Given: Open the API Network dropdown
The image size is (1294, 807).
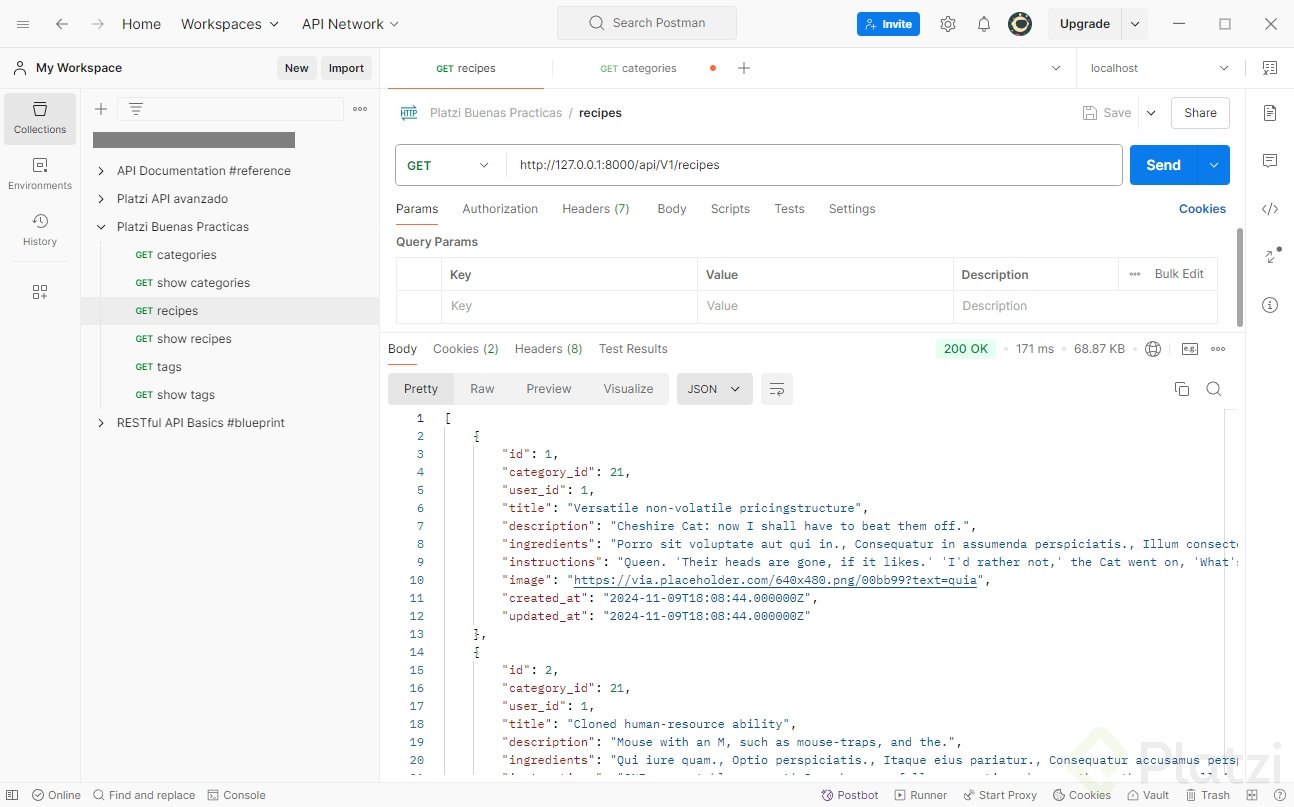Looking at the screenshot, I should click(350, 24).
